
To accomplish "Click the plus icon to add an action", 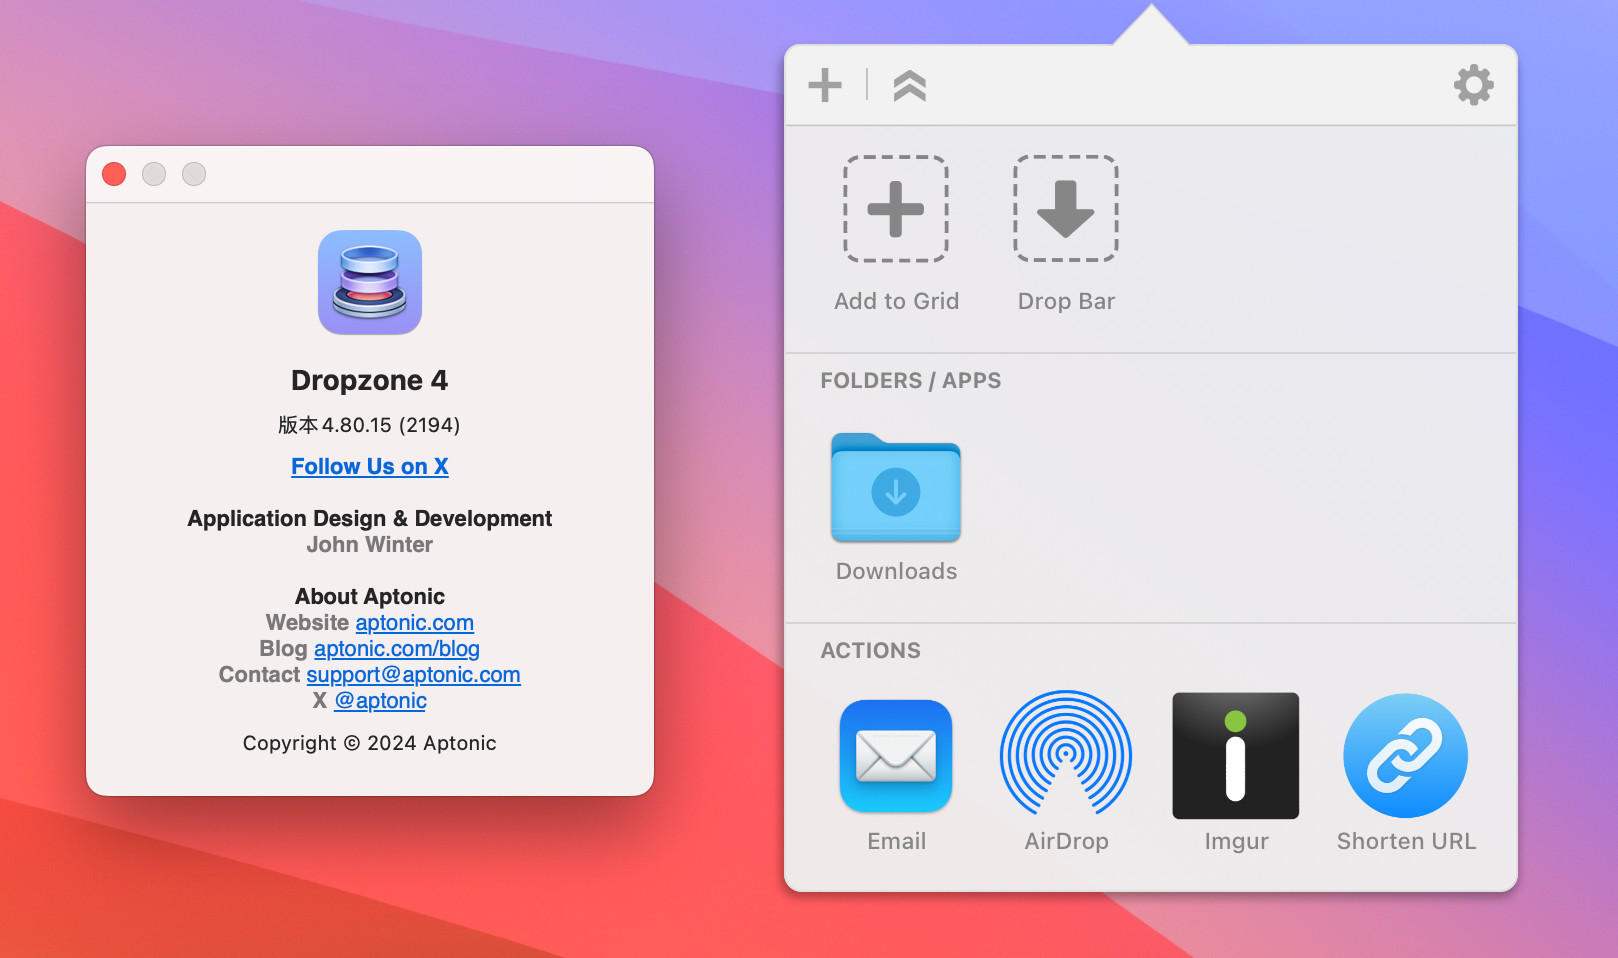I will [824, 86].
